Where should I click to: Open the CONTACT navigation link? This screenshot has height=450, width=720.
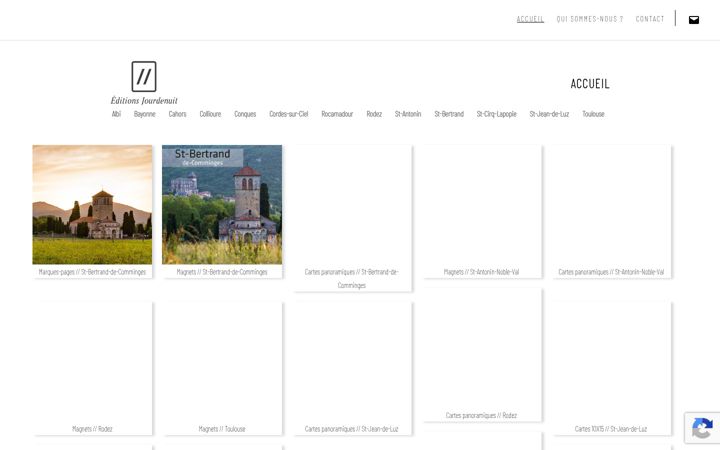(x=650, y=19)
